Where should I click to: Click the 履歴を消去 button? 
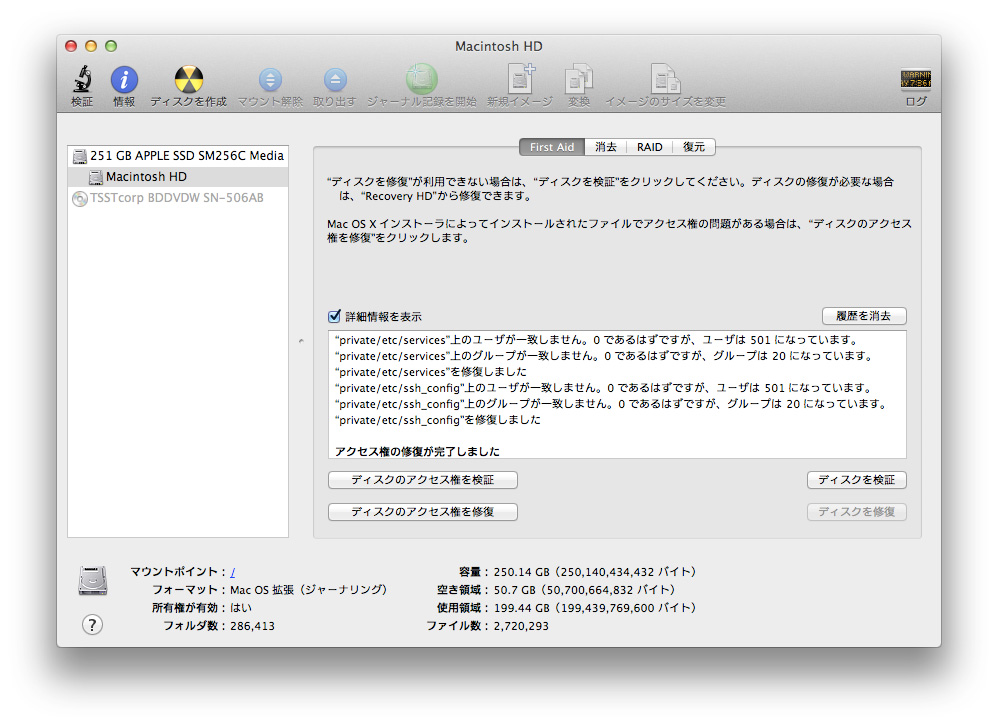[x=864, y=316]
